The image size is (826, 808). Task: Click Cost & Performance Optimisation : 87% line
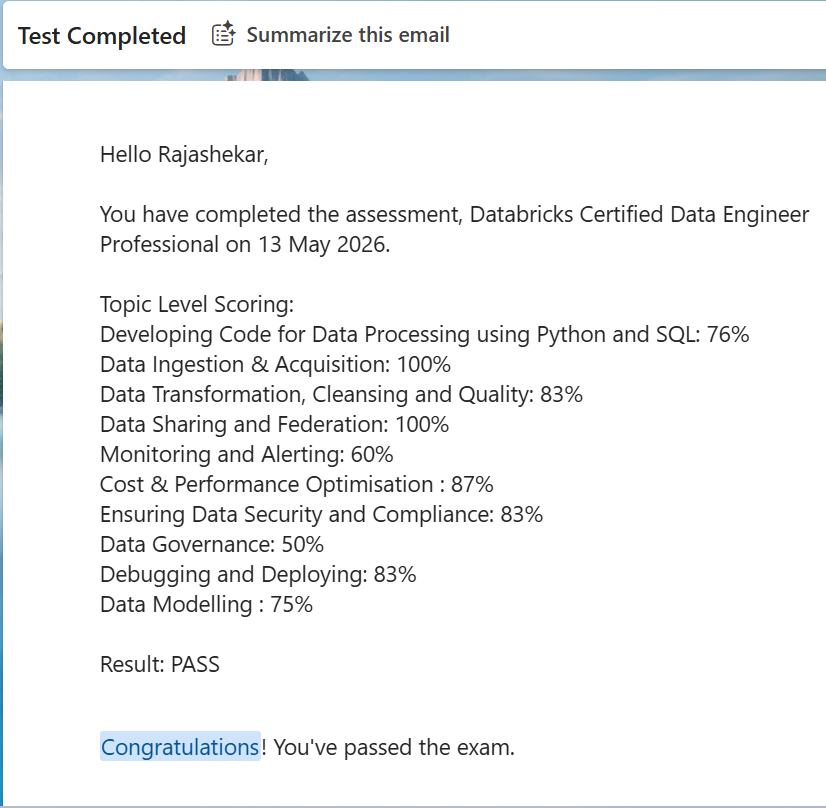pos(297,485)
